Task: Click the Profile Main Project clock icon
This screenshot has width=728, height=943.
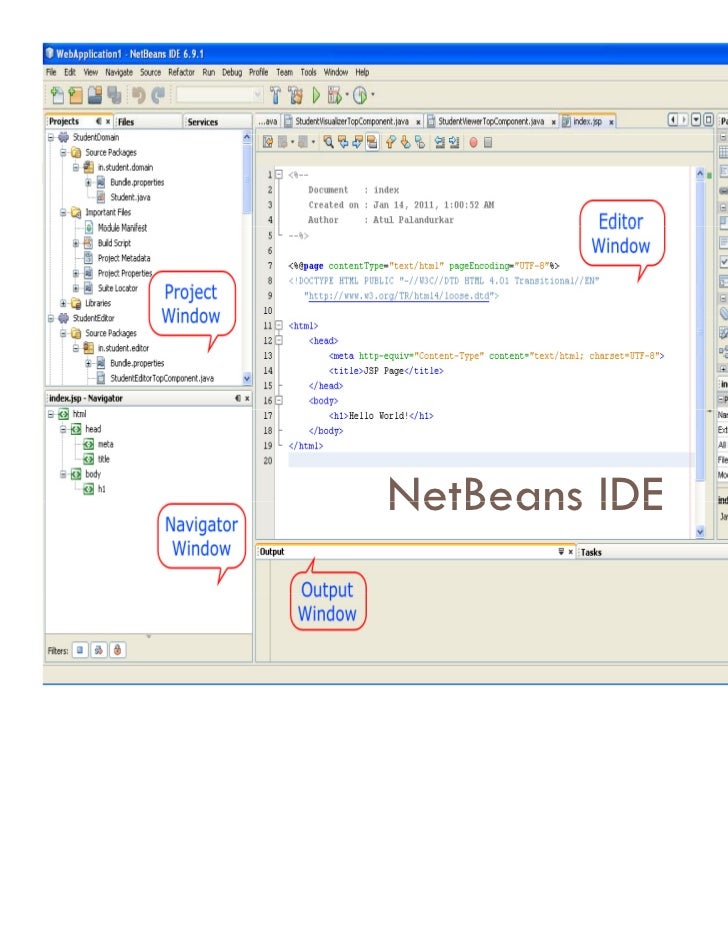Action: coord(360,95)
